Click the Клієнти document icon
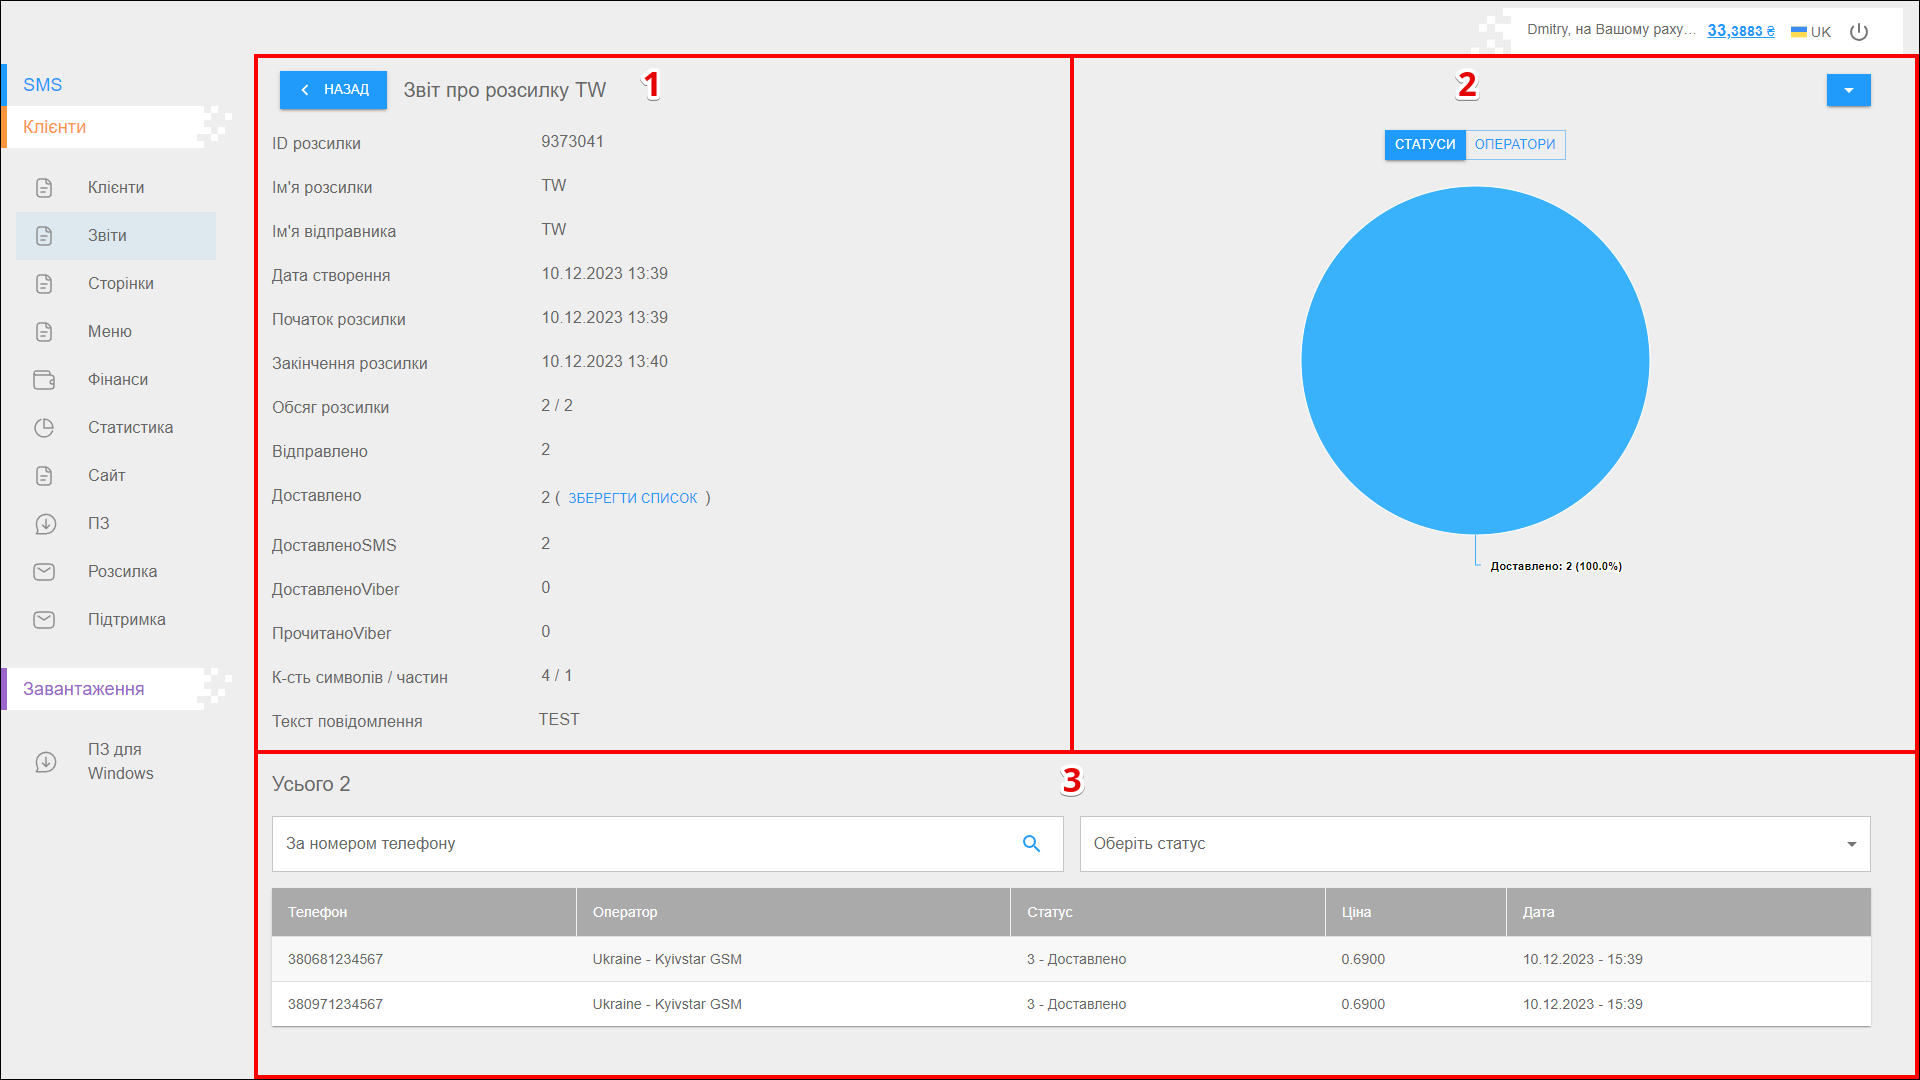 [x=44, y=188]
